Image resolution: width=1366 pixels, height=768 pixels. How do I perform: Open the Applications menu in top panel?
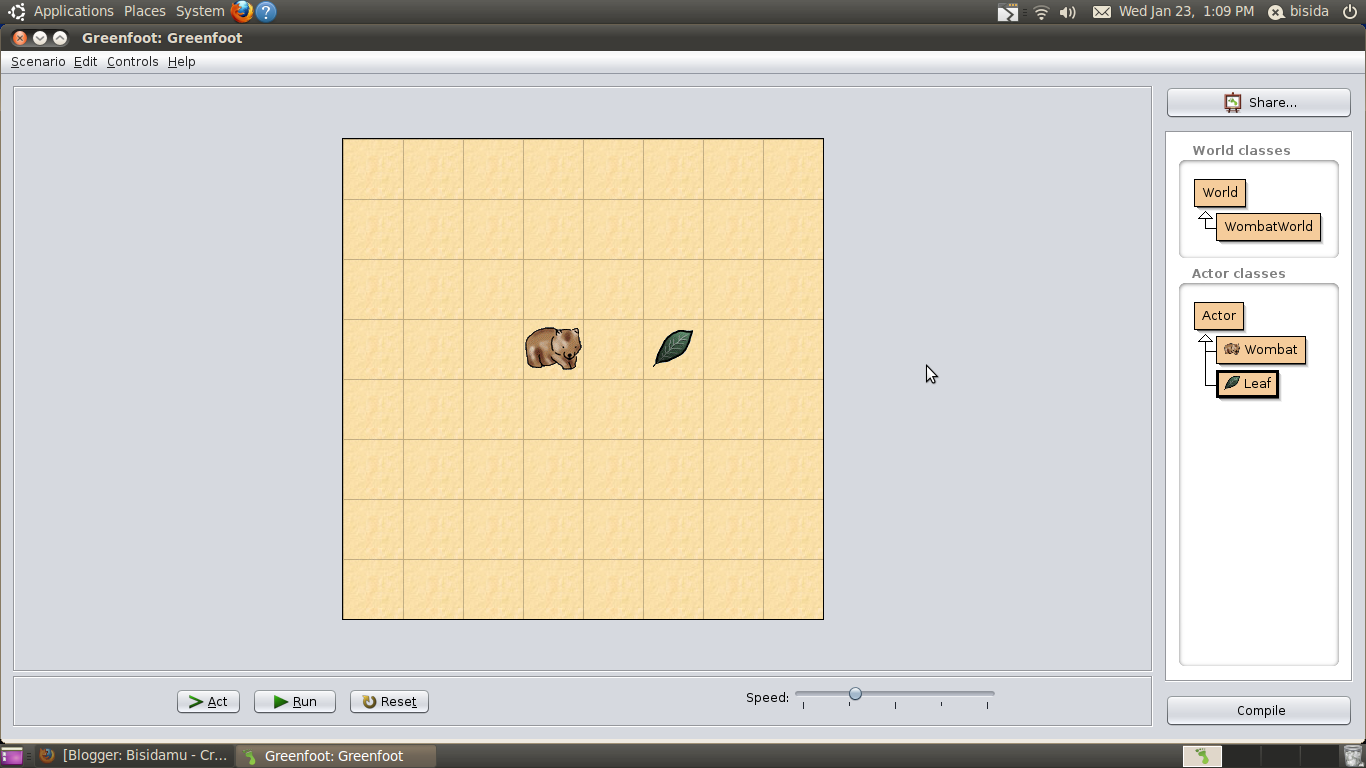(74, 11)
